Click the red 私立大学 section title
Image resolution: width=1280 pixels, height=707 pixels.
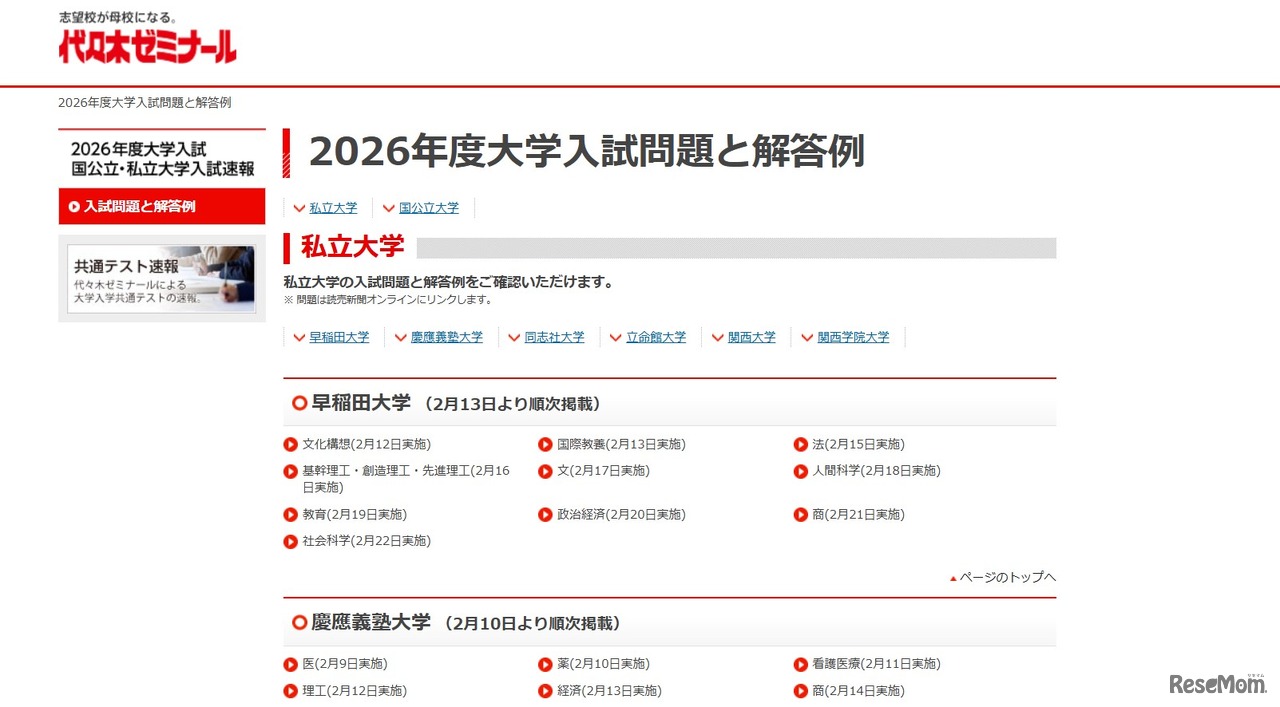click(352, 246)
